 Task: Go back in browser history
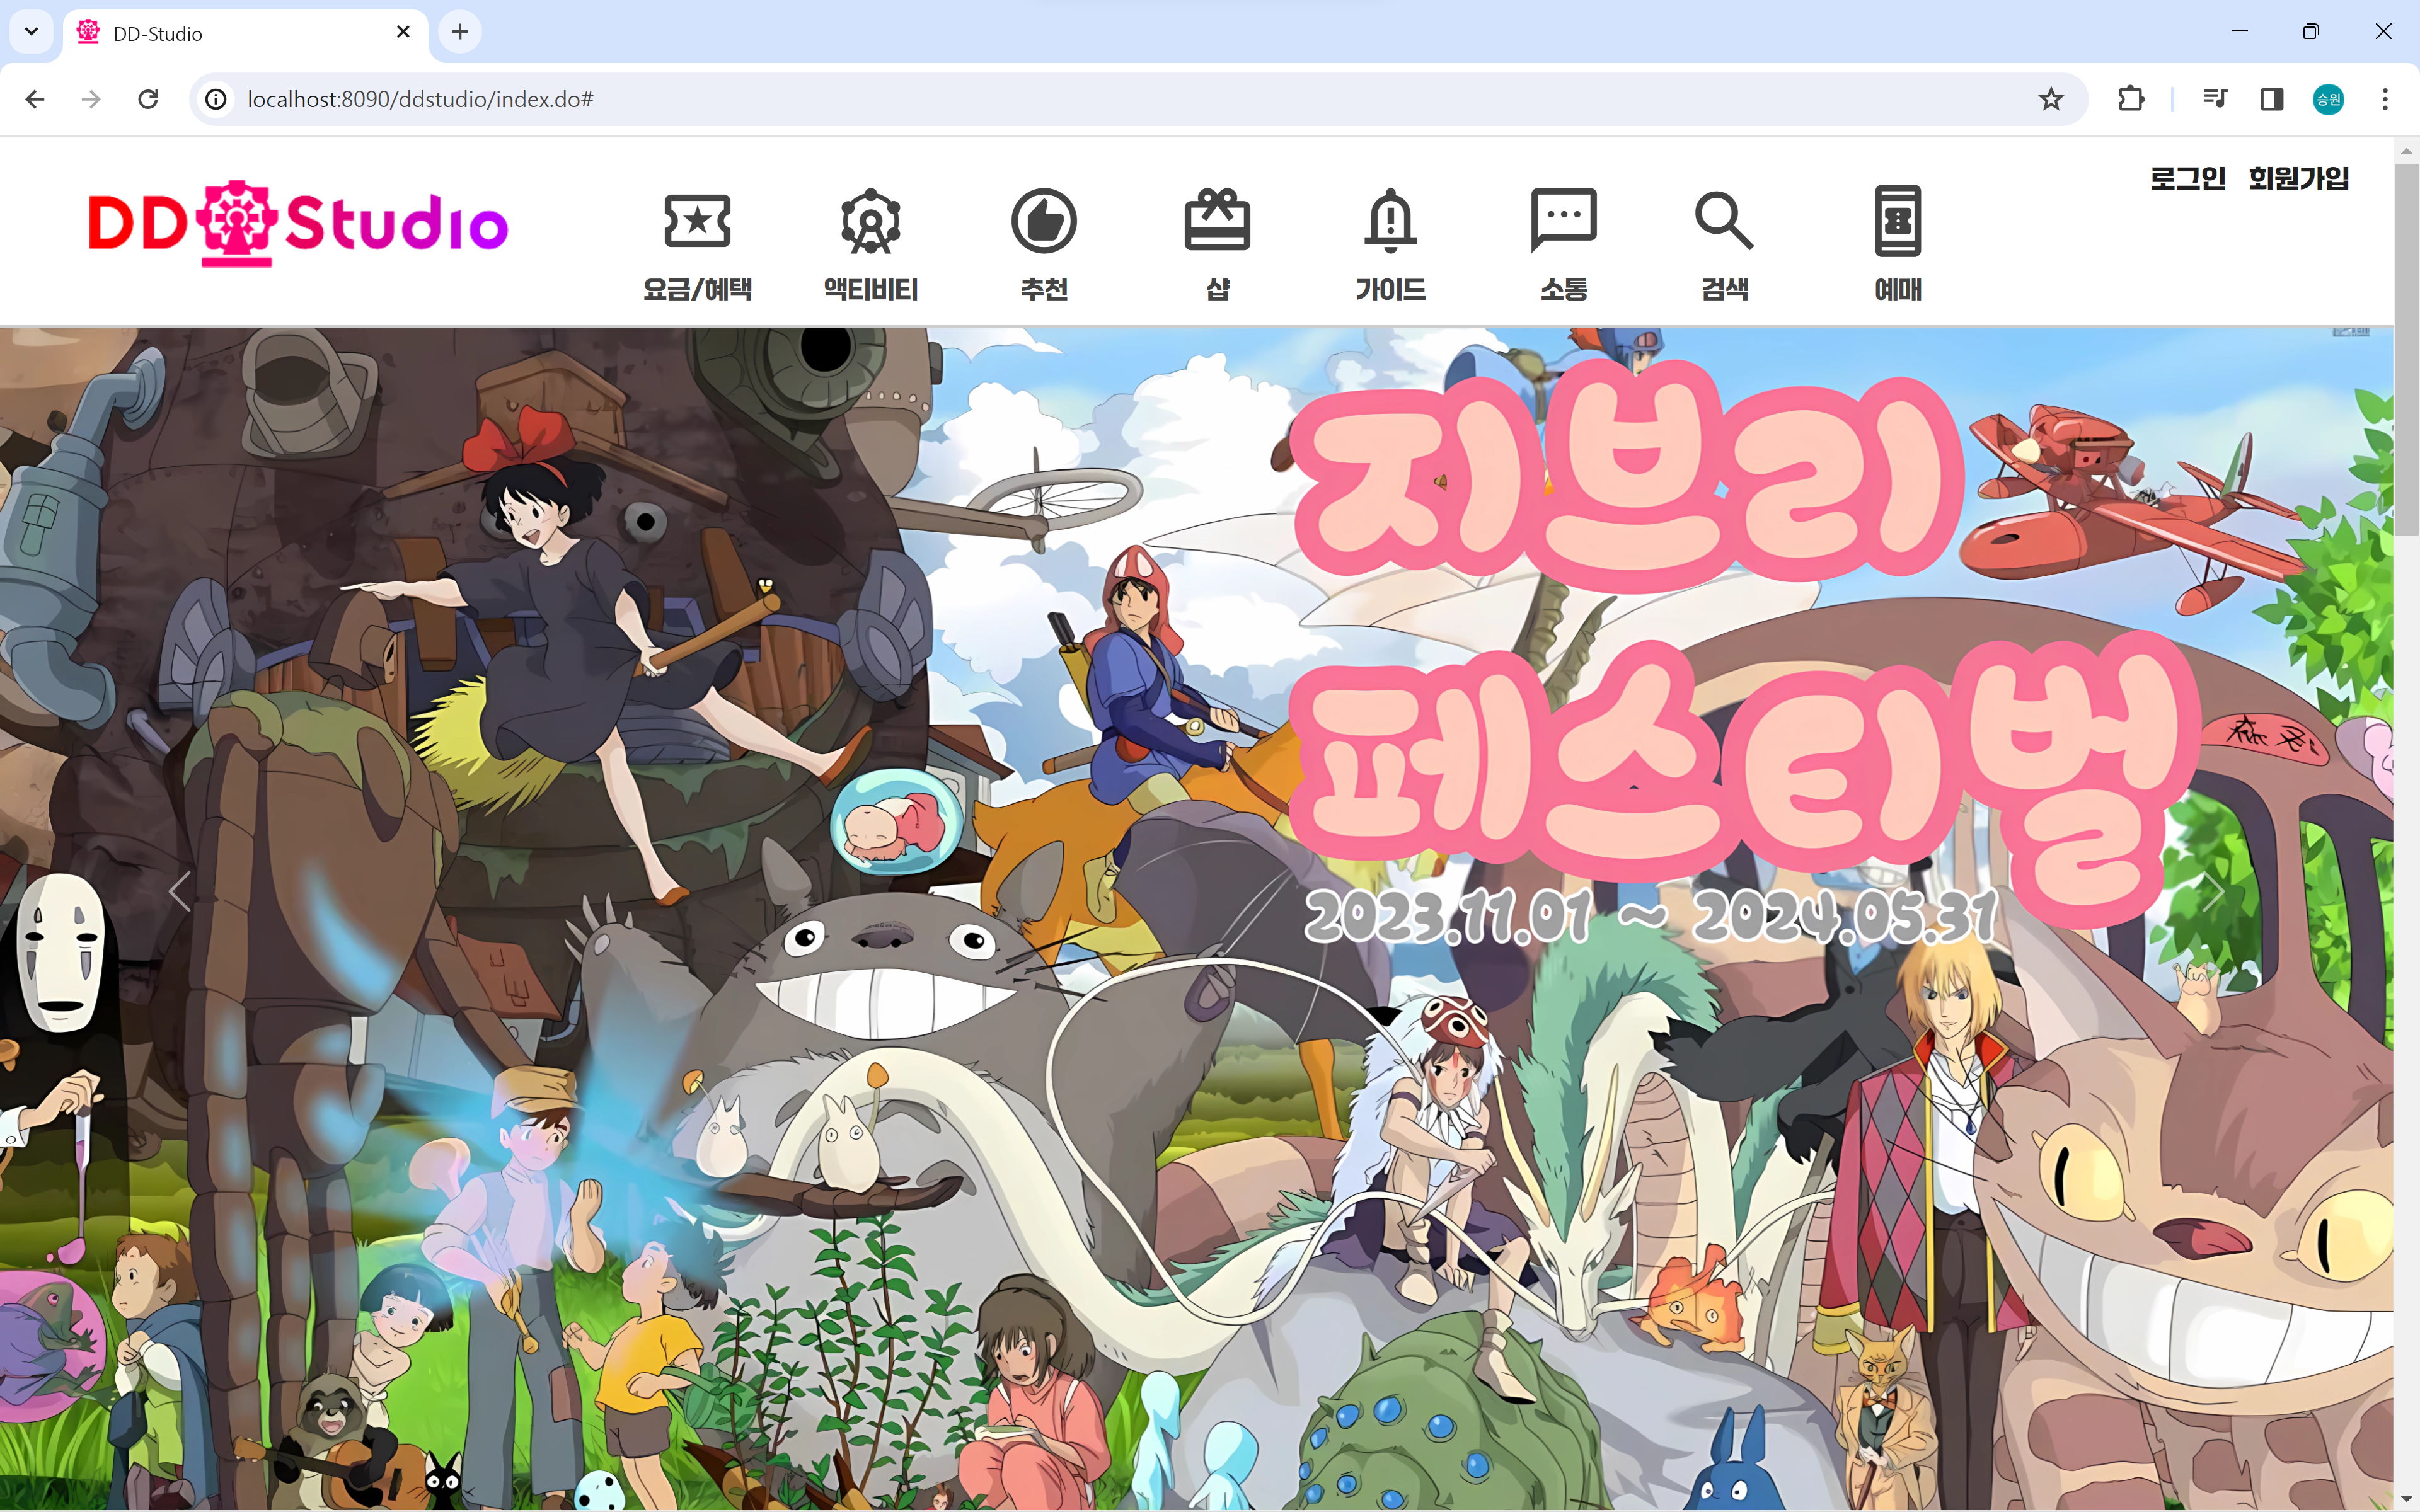(x=35, y=99)
